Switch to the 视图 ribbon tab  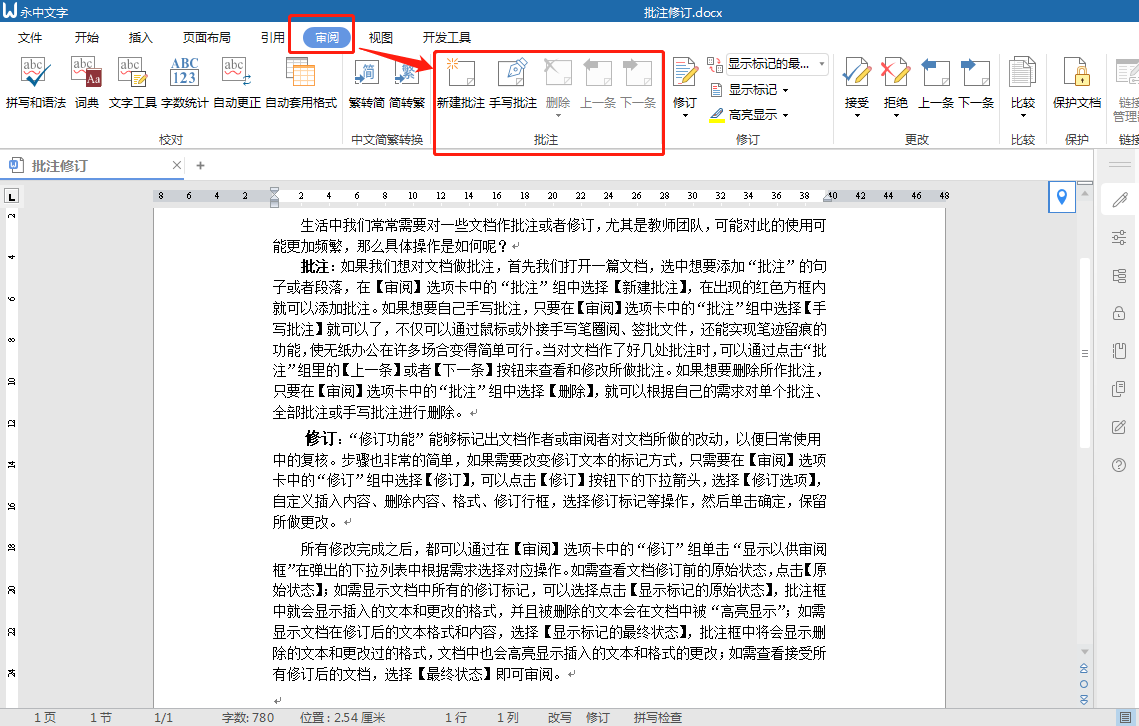point(380,36)
